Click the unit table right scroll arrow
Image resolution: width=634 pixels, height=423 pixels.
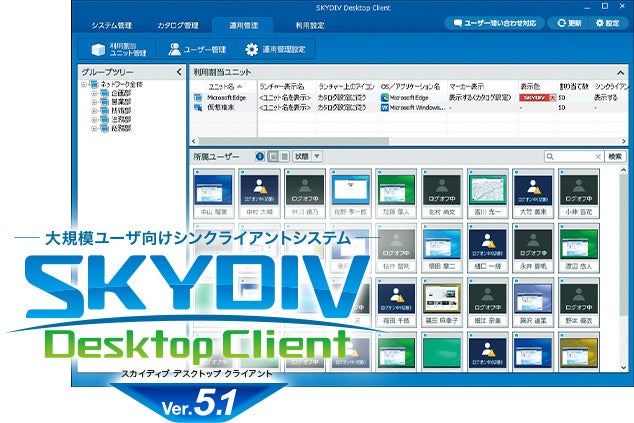[624, 141]
